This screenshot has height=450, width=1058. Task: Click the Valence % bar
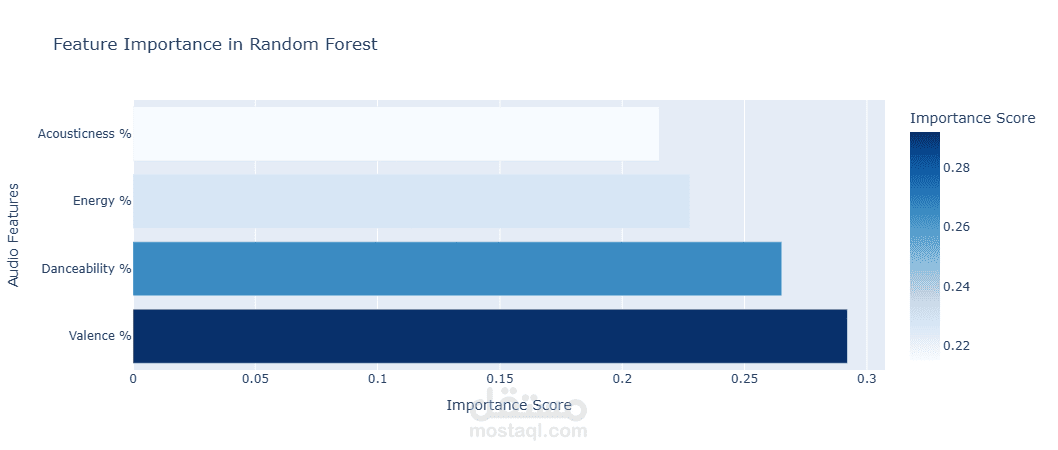tap(490, 336)
